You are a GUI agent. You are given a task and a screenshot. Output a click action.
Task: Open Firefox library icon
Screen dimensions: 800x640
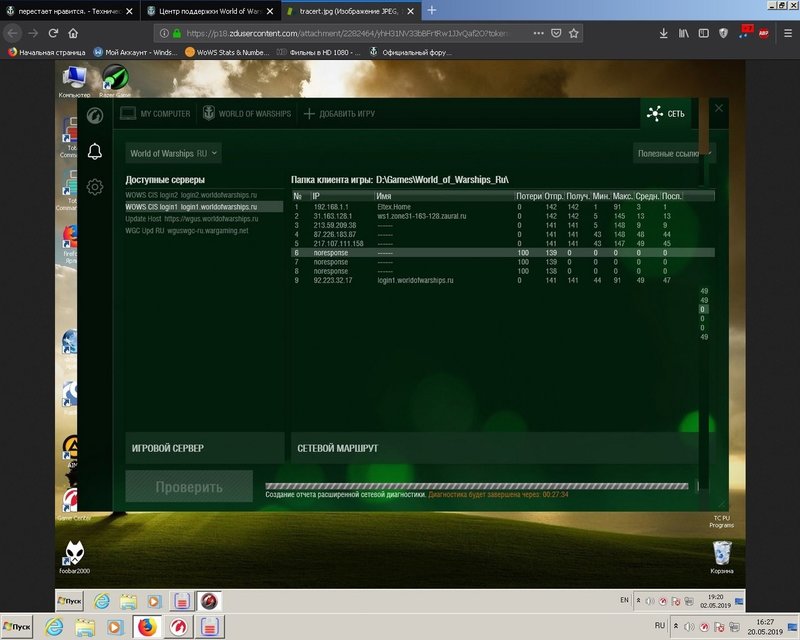(x=684, y=33)
